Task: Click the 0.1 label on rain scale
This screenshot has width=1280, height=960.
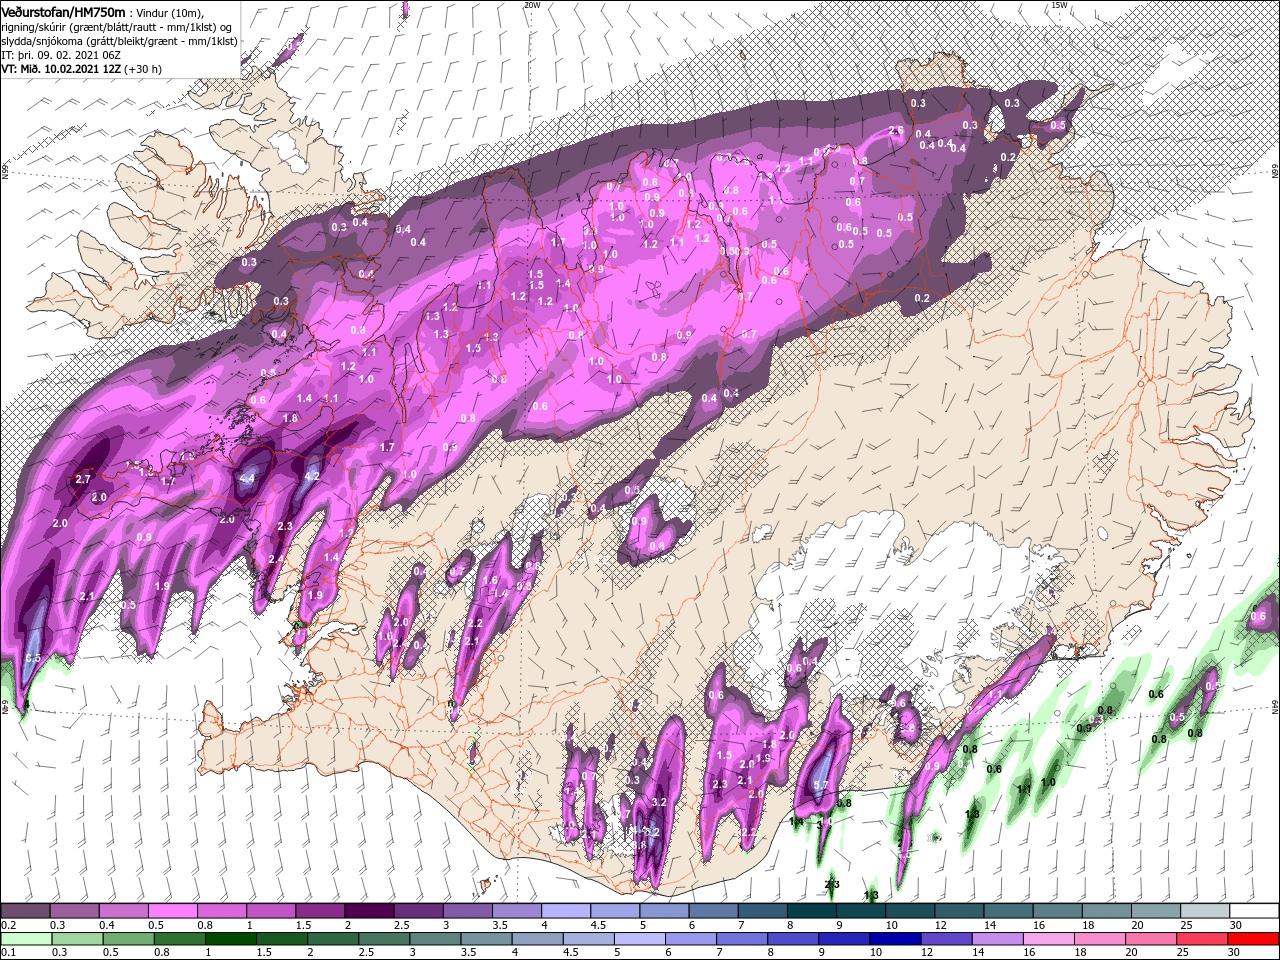Action: click(x=8, y=953)
